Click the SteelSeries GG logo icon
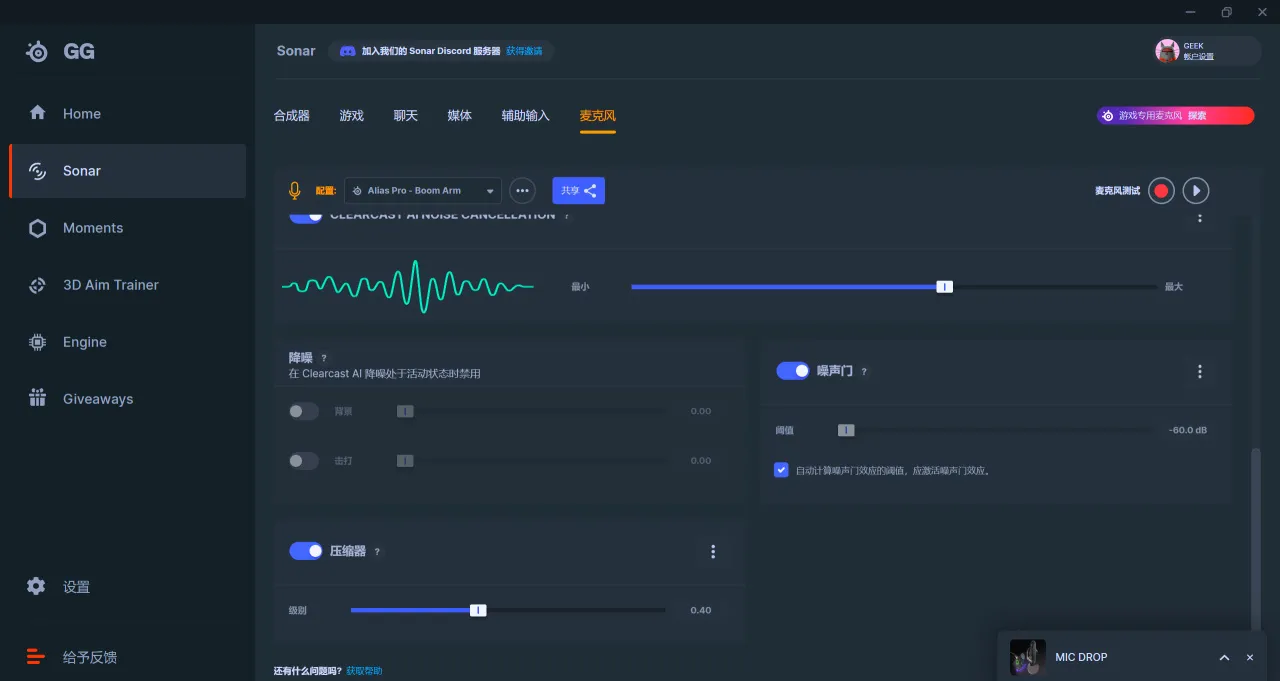Image resolution: width=1280 pixels, height=681 pixels. tap(37, 52)
